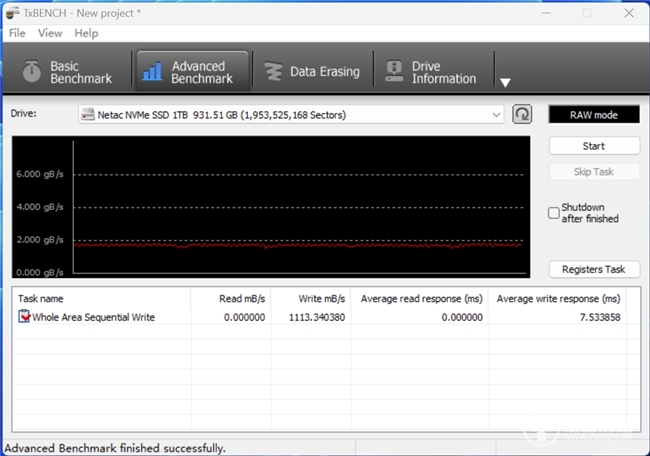Viewport: 650px width, 456px height.
Task: Click the Skip Task button
Action: click(594, 172)
